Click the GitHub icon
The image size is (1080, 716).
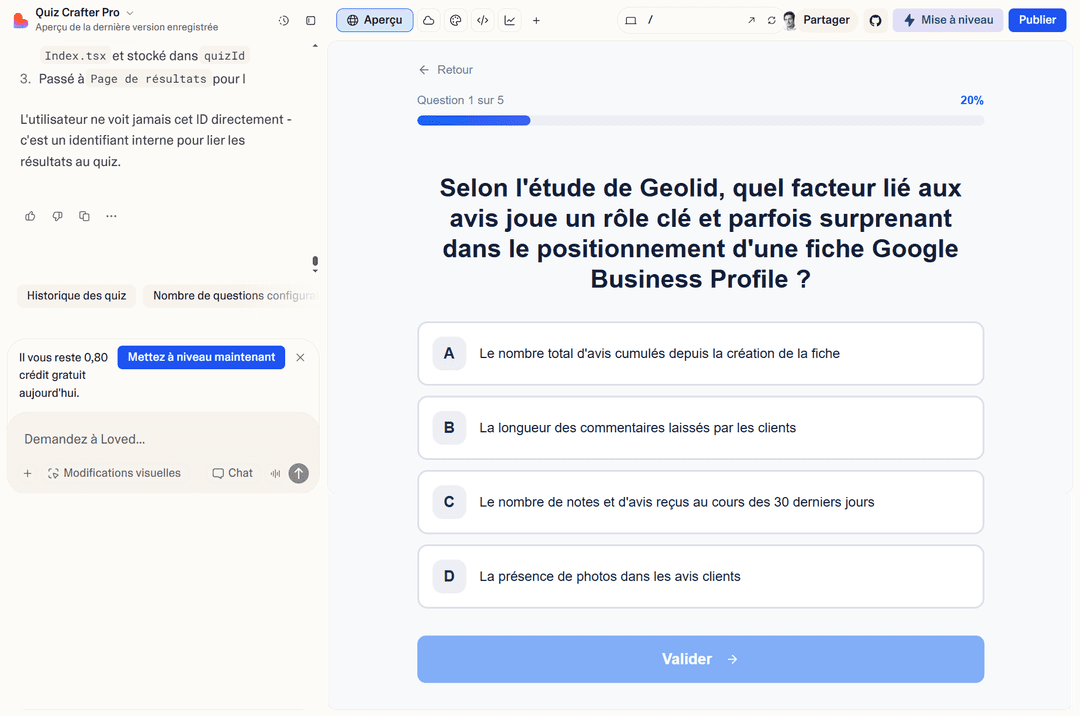click(x=875, y=20)
